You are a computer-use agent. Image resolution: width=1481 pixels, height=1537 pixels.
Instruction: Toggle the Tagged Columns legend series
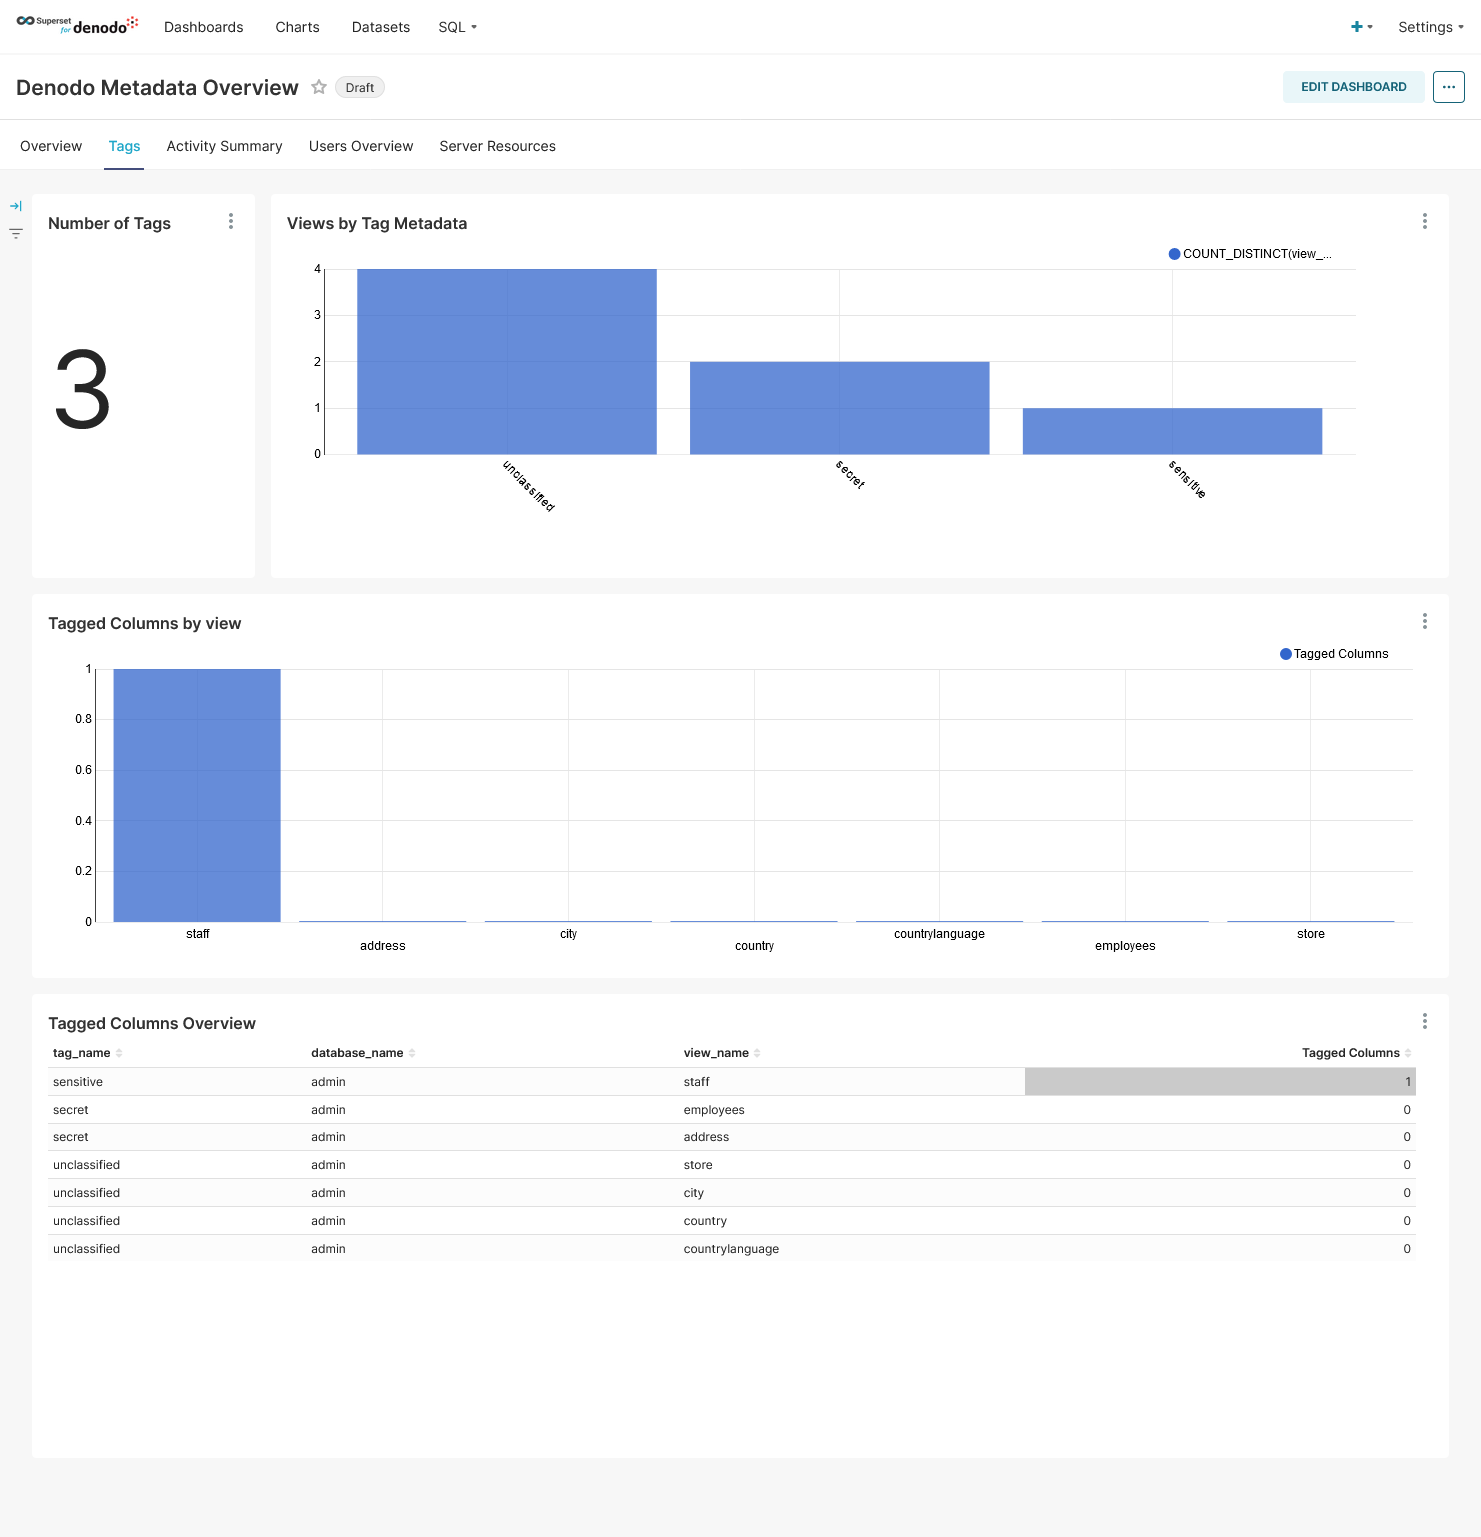[x=1334, y=654]
